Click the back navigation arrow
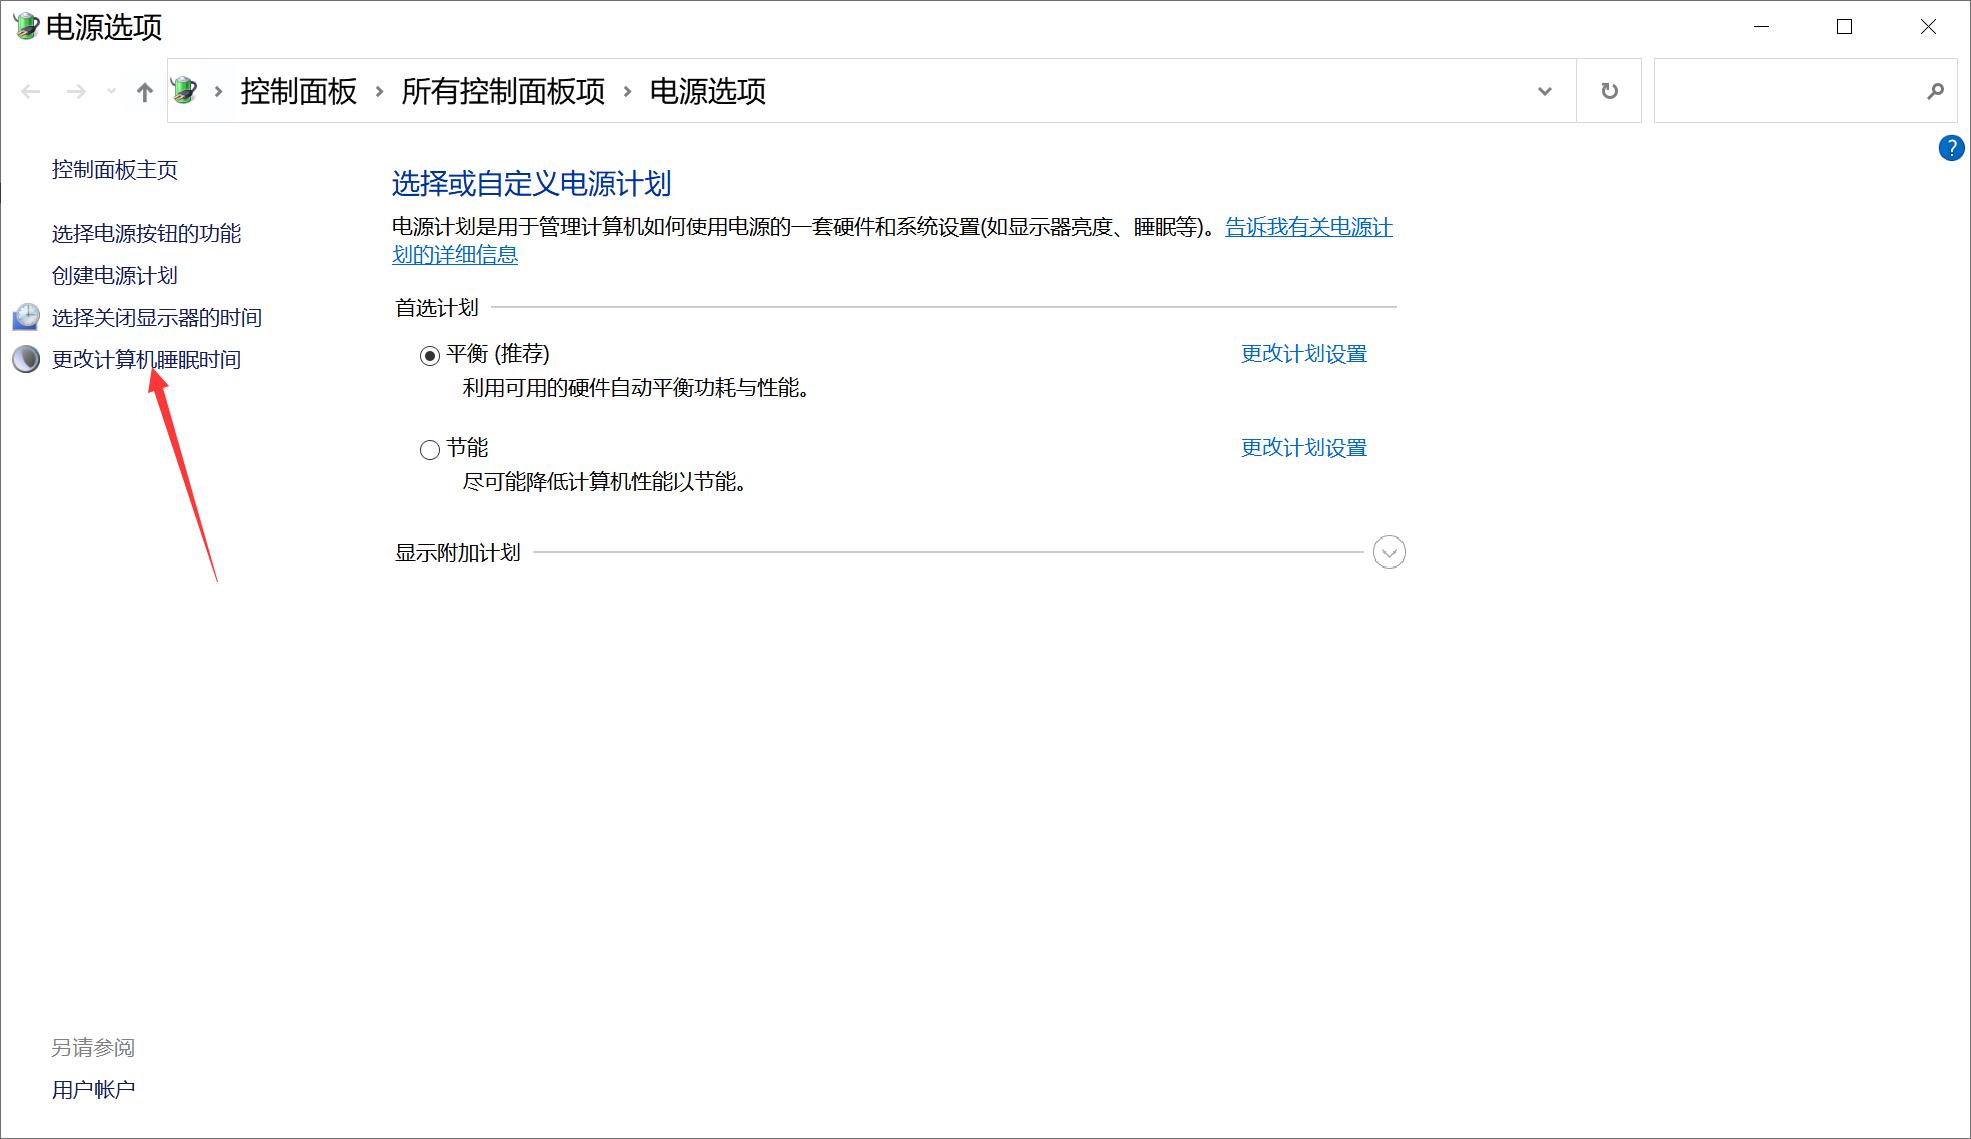Viewport: 1971px width, 1139px height. click(x=31, y=92)
